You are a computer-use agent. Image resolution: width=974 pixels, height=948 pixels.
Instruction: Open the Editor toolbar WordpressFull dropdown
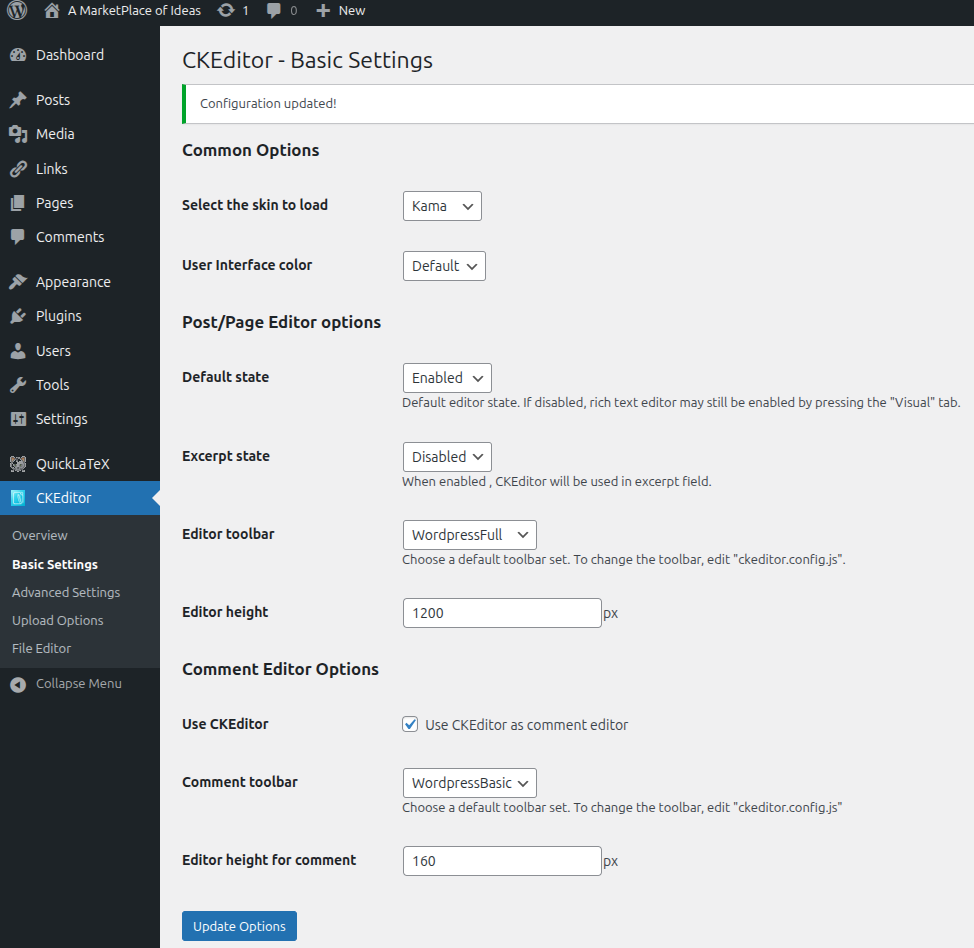(x=470, y=535)
